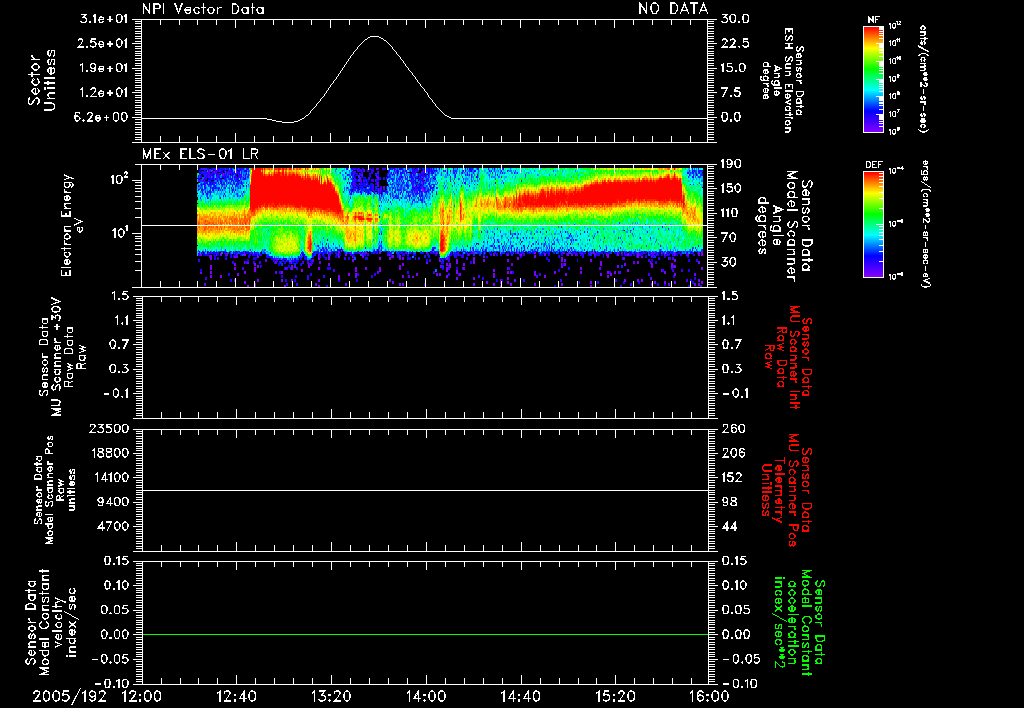Select the '2005/192' date label
1024x708 pixels.
point(70,696)
